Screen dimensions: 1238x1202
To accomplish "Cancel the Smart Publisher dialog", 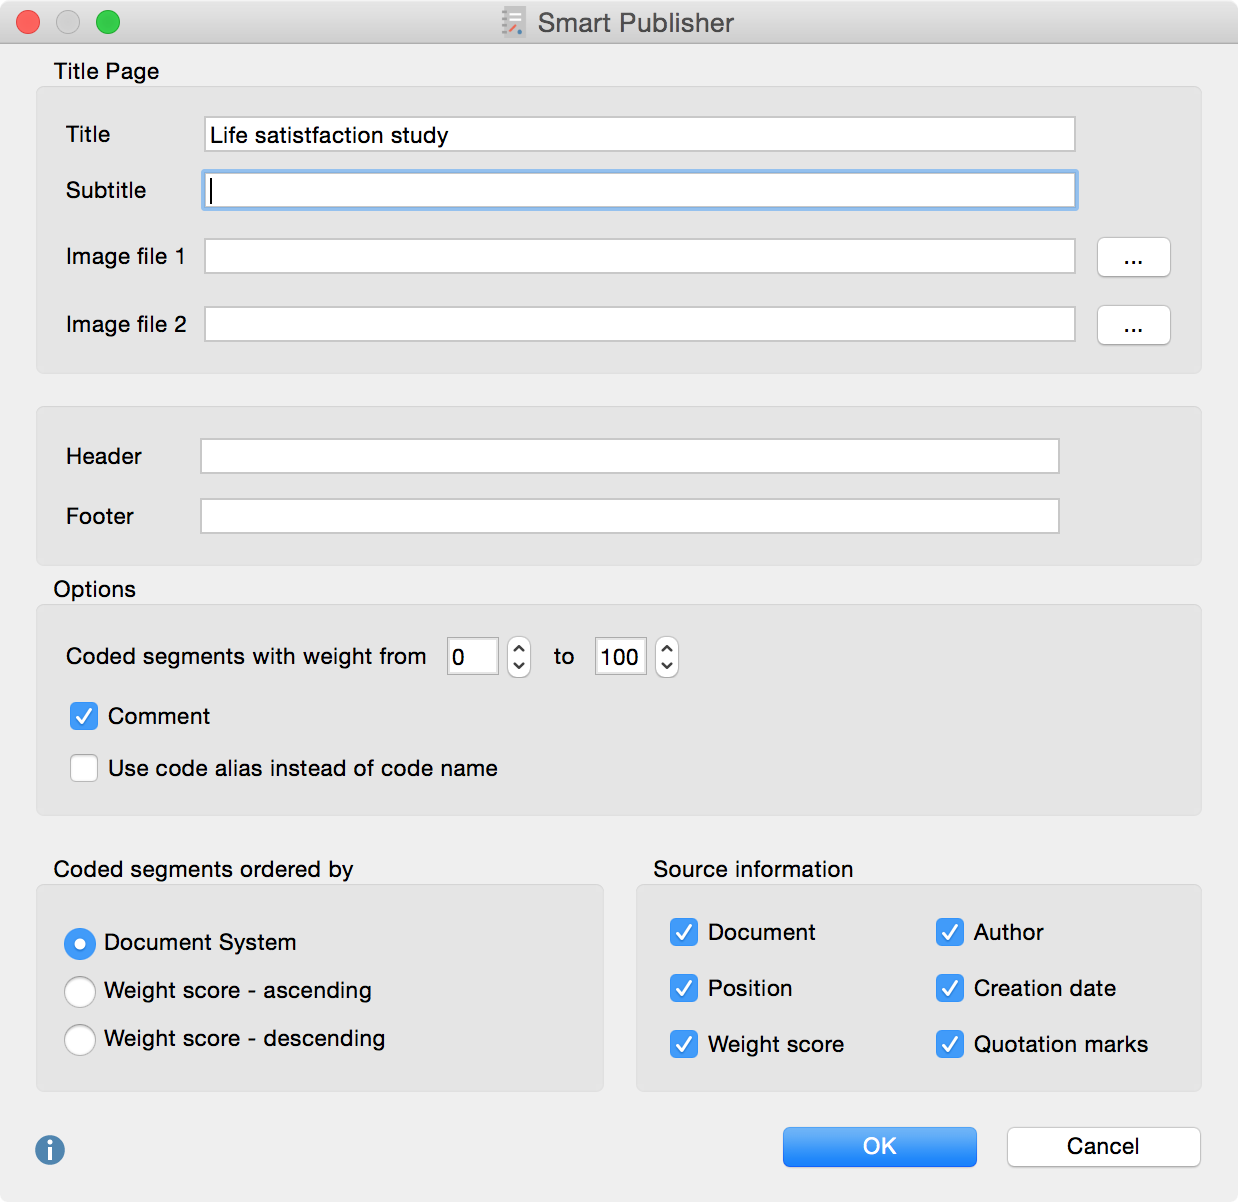I will point(1103,1146).
